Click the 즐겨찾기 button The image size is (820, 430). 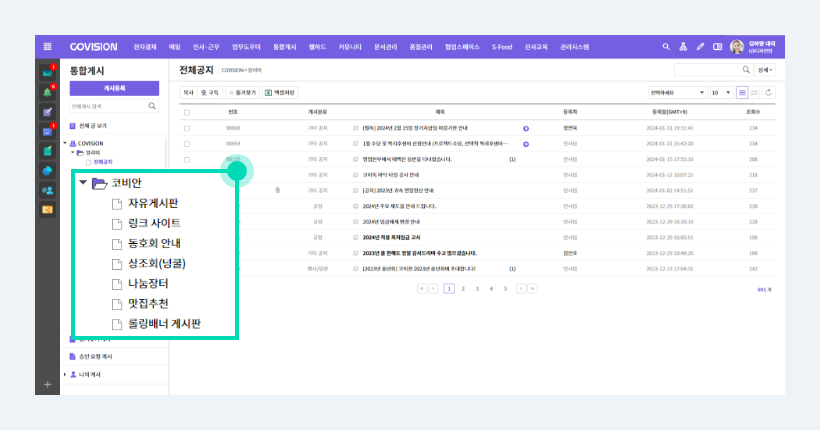click(242, 93)
